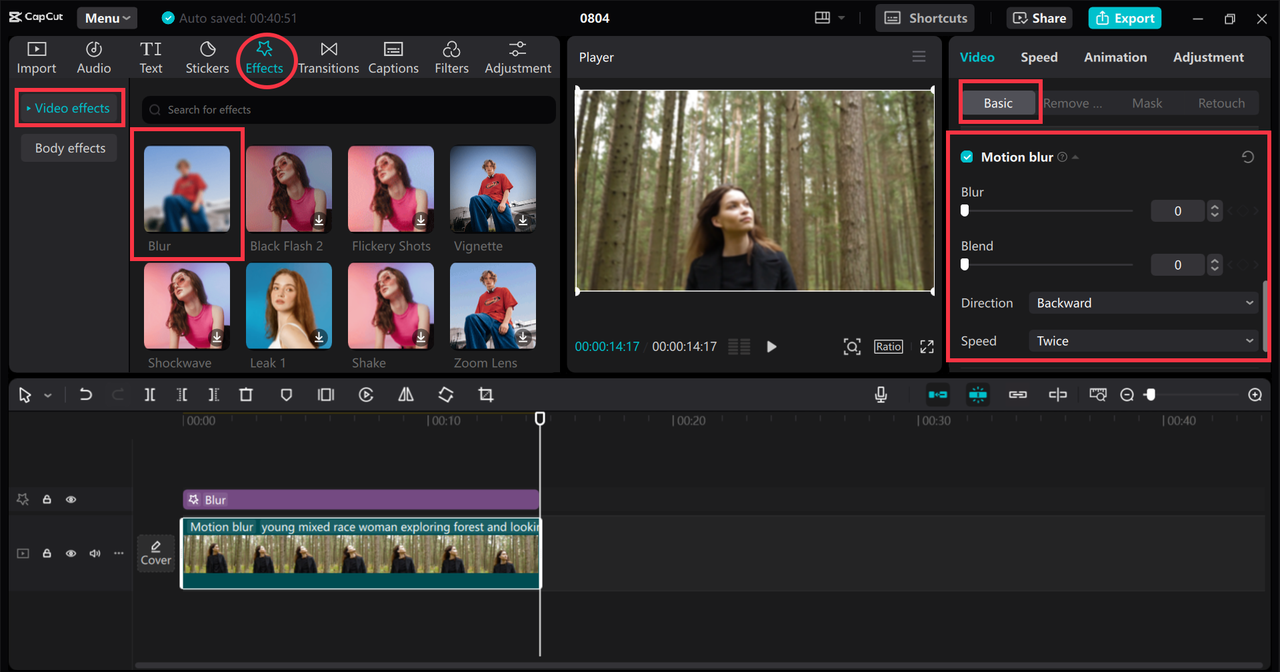Click the Search for effects field
1280x672 pixels.
click(x=350, y=110)
